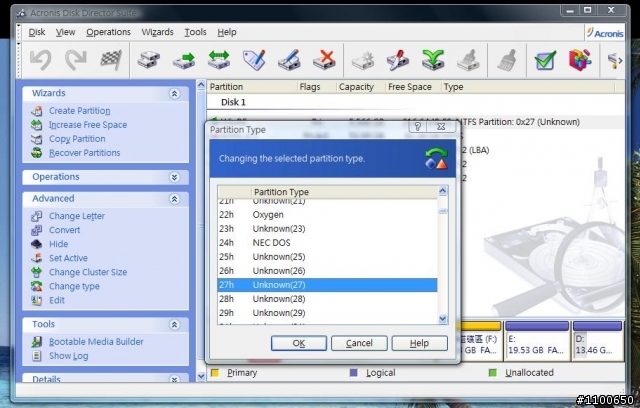Open the Help menu
This screenshot has width=640, height=408.
pos(227,32)
